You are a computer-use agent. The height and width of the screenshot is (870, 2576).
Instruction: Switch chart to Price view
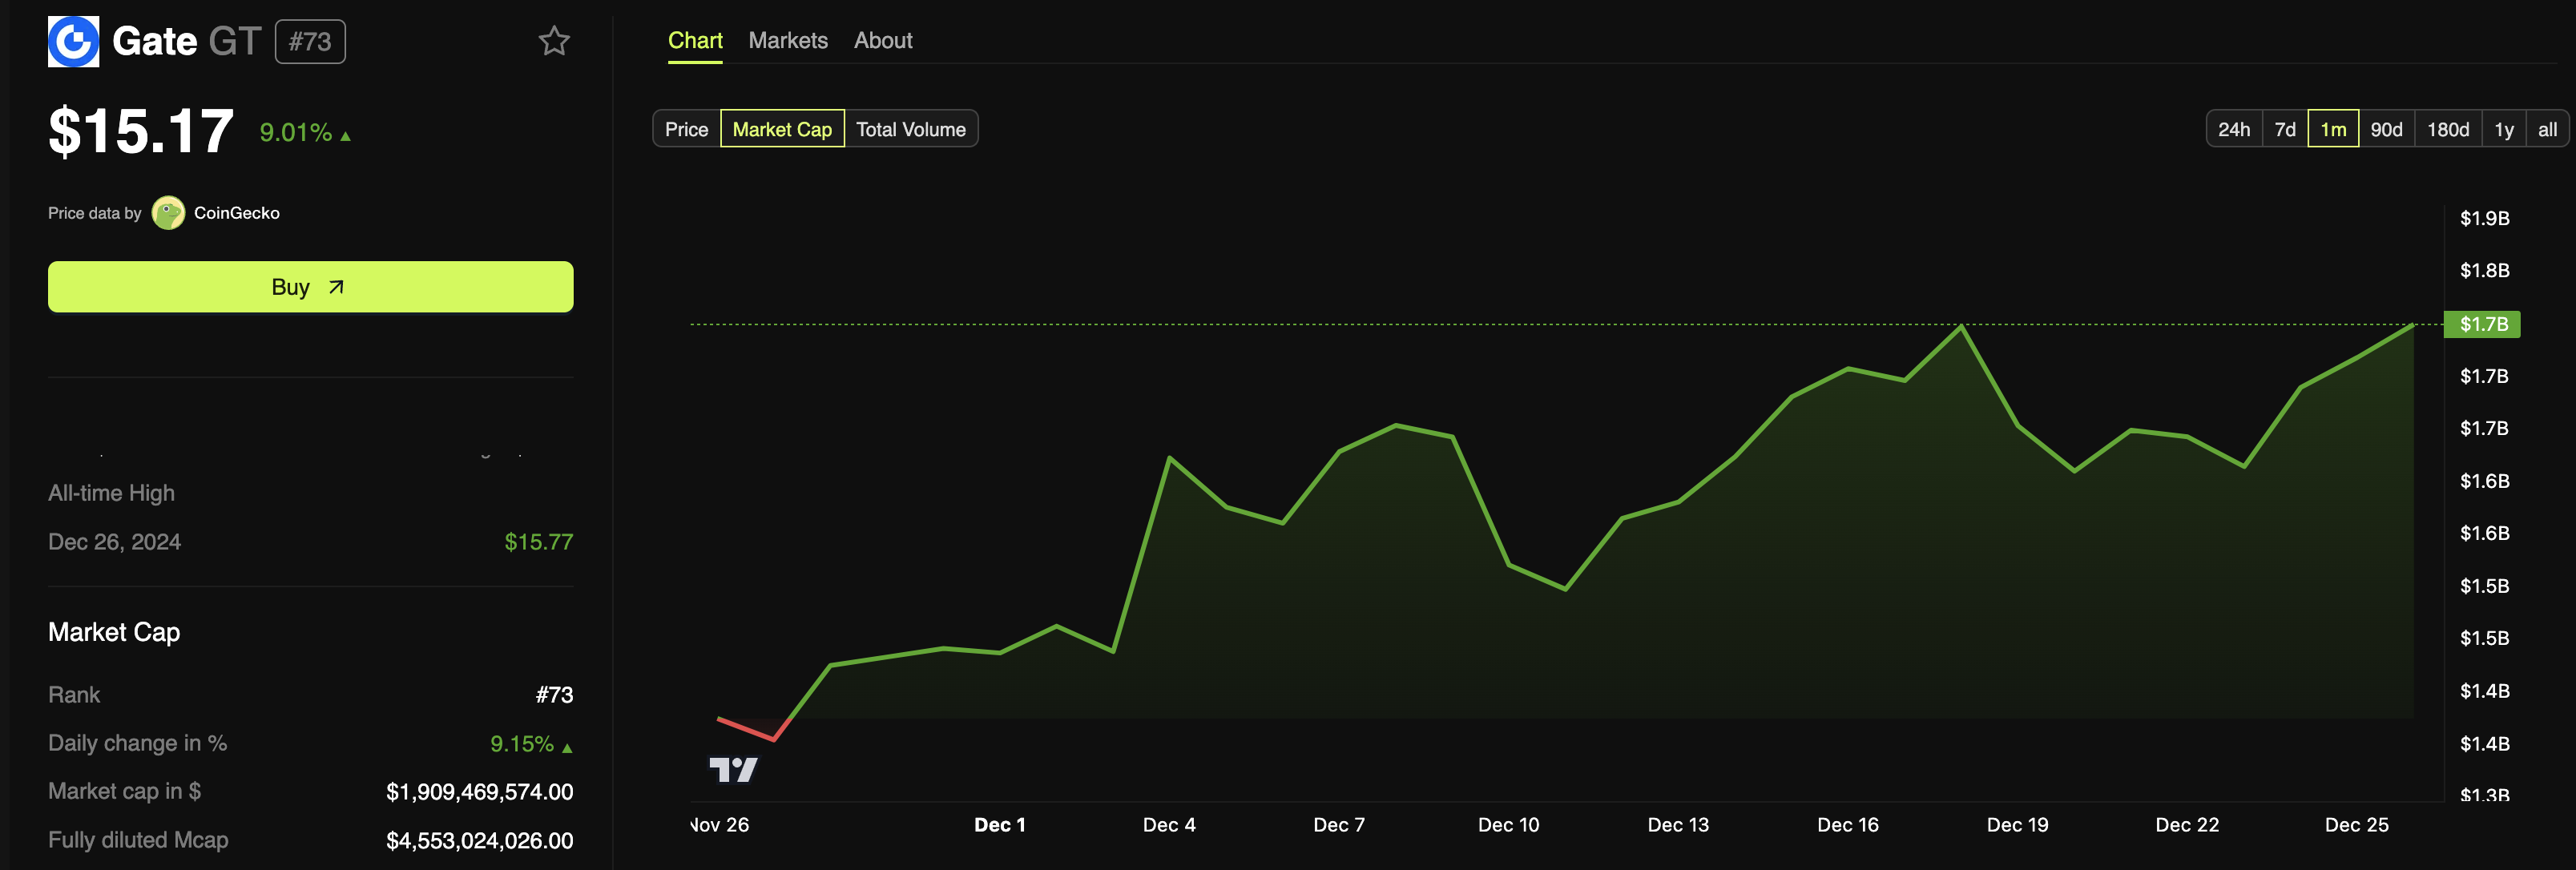[686, 129]
